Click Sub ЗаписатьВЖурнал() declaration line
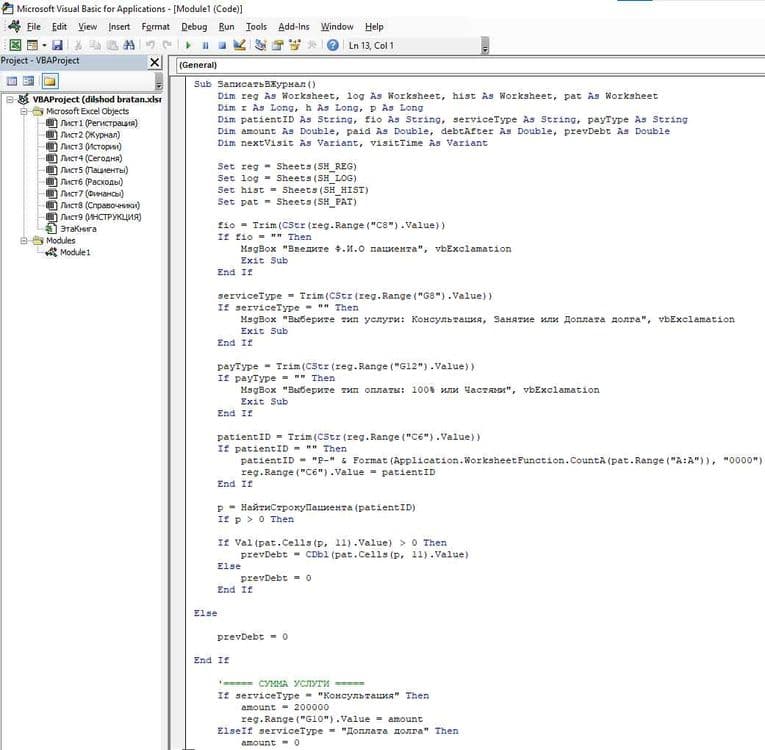 tap(255, 84)
